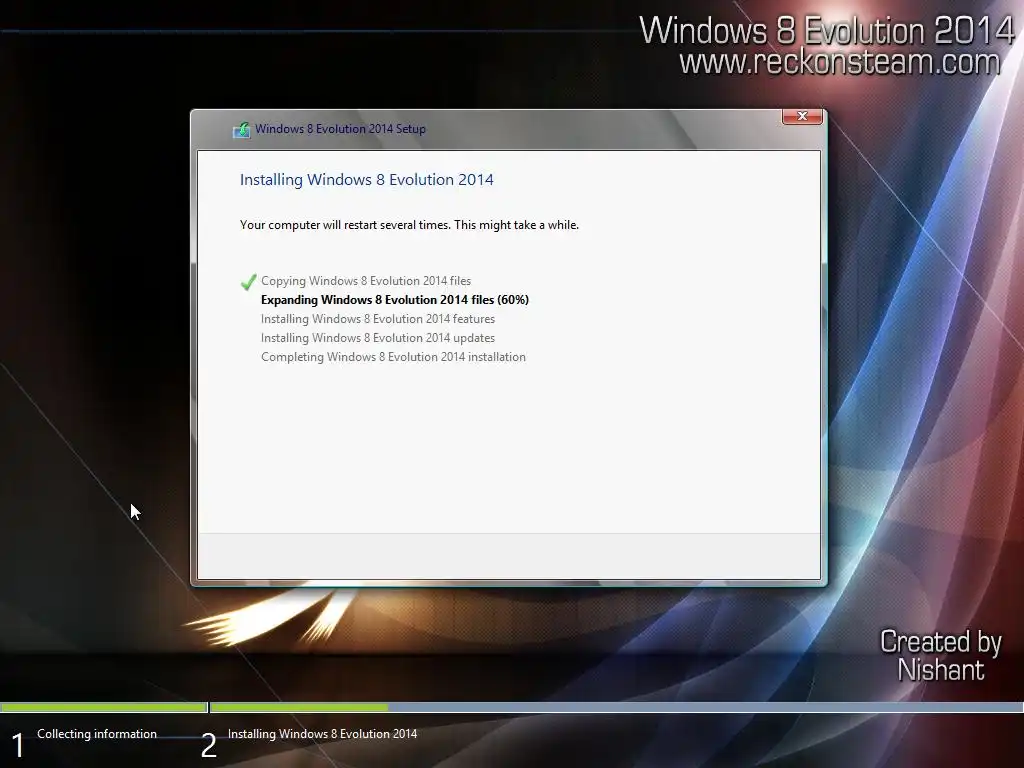This screenshot has height=768, width=1024.
Task: Click 'Completing Windows 8 Evolution 2014 installation' line
Action: [393, 357]
